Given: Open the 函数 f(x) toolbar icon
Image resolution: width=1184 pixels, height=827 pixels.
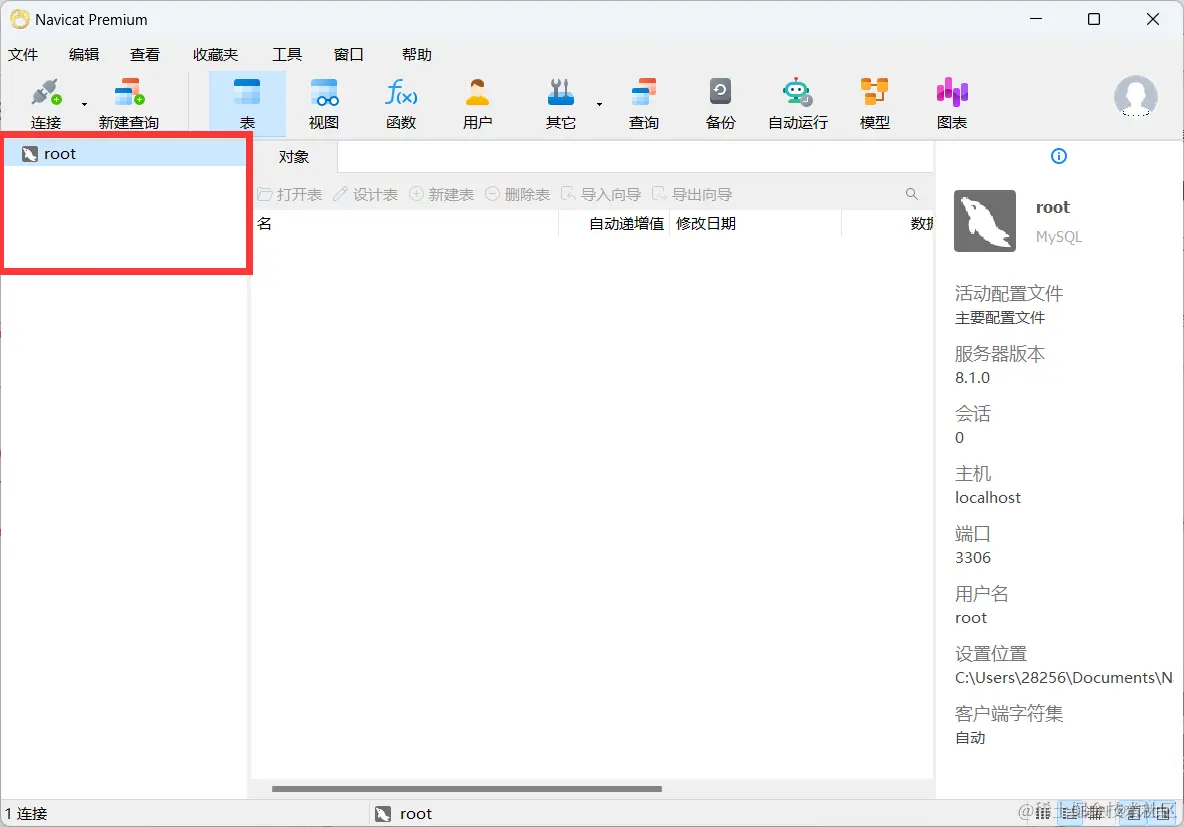Looking at the screenshot, I should point(401,93).
